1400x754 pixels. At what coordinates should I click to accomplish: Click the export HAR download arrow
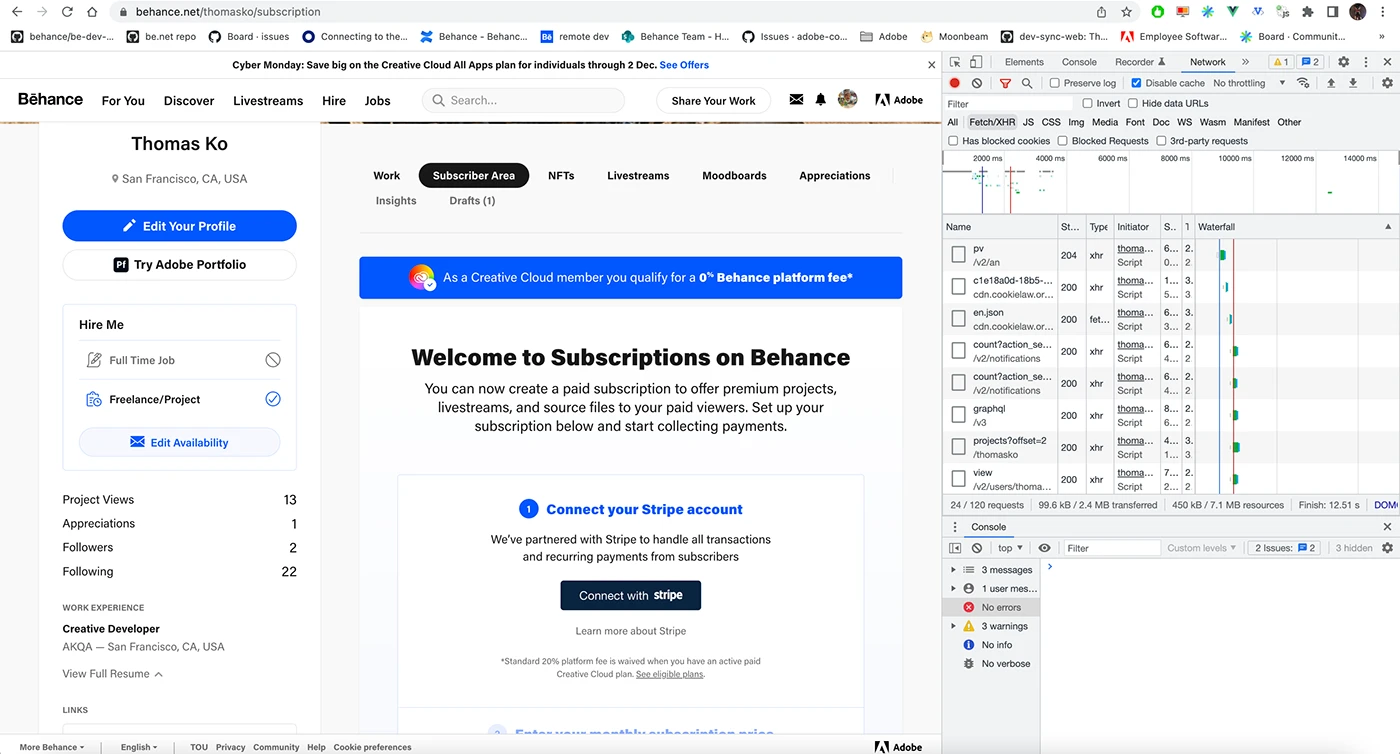coord(1353,83)
